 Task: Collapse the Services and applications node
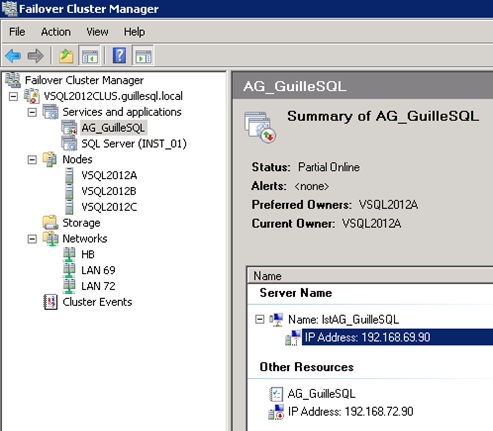pos(32,112)
